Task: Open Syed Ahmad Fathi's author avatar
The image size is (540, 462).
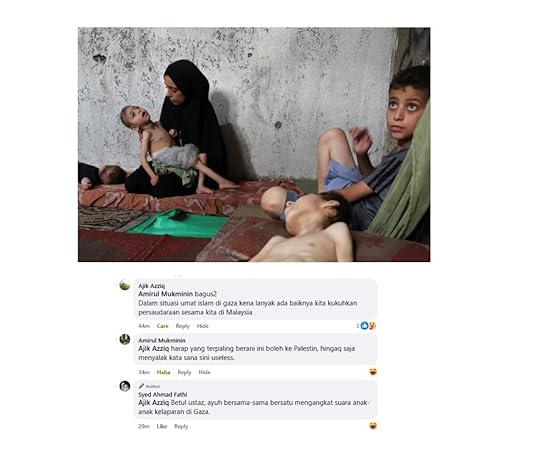Action: [125, 386]
